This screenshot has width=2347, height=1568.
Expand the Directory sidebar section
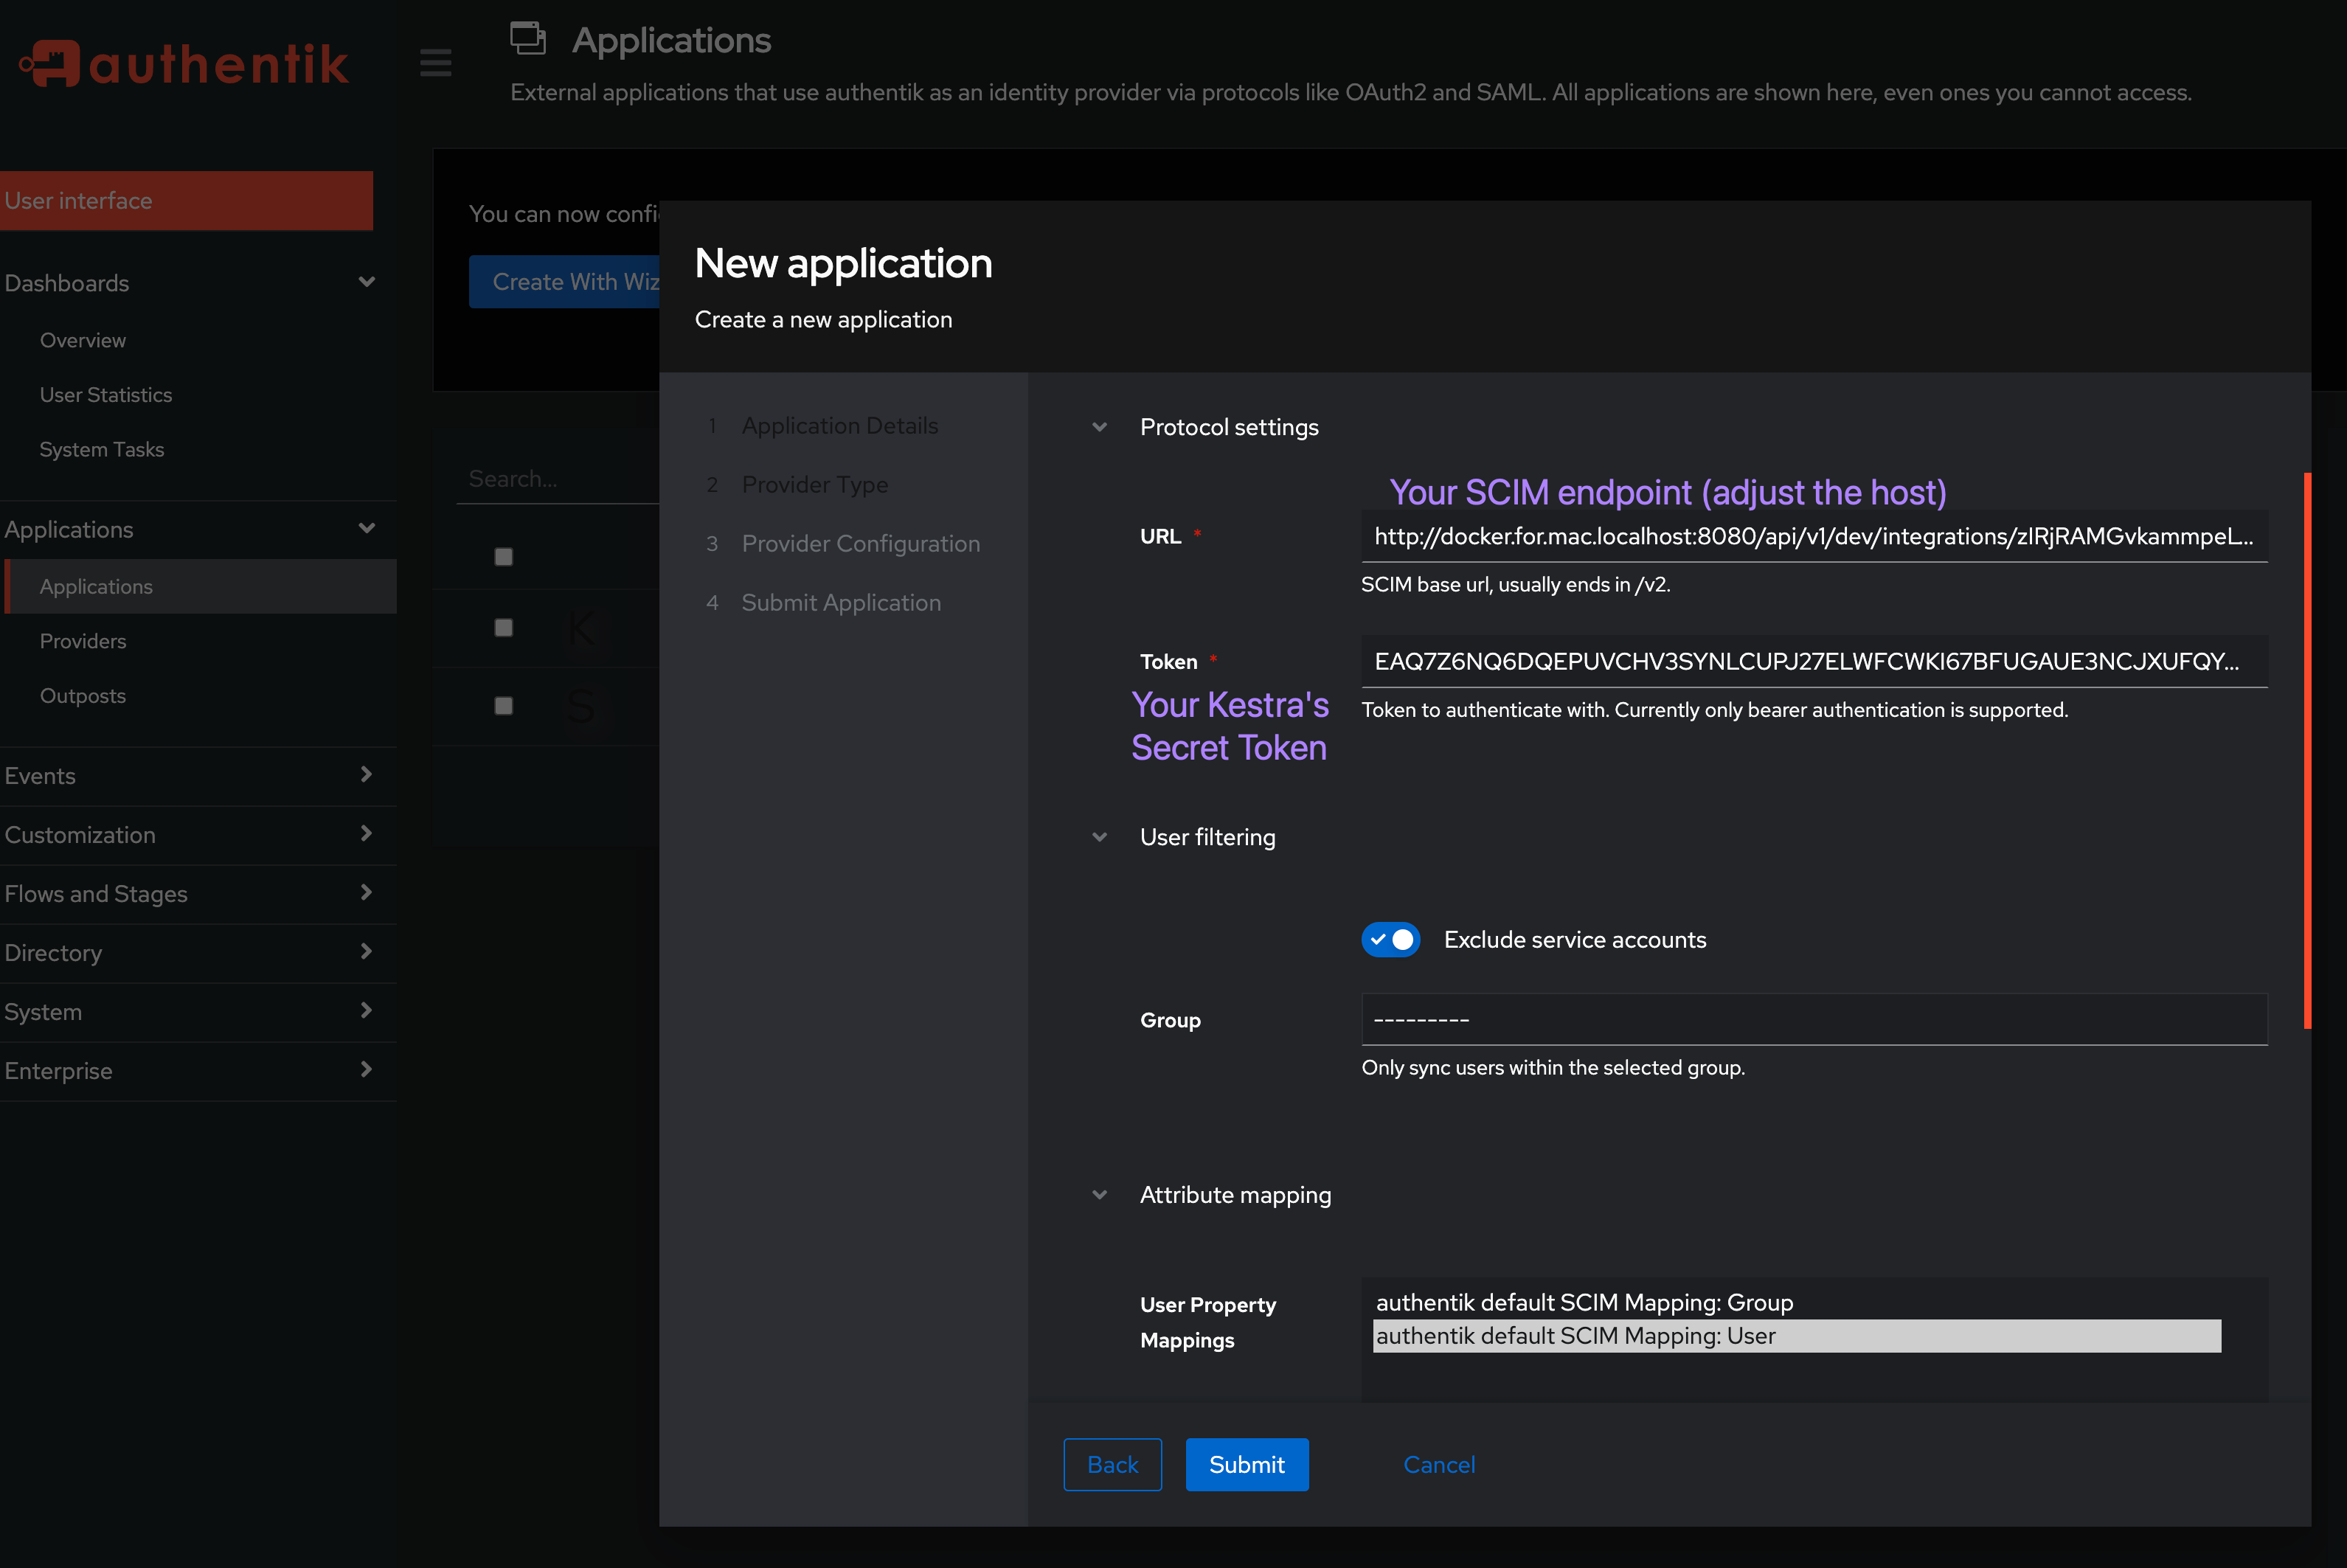pos(366,952)
